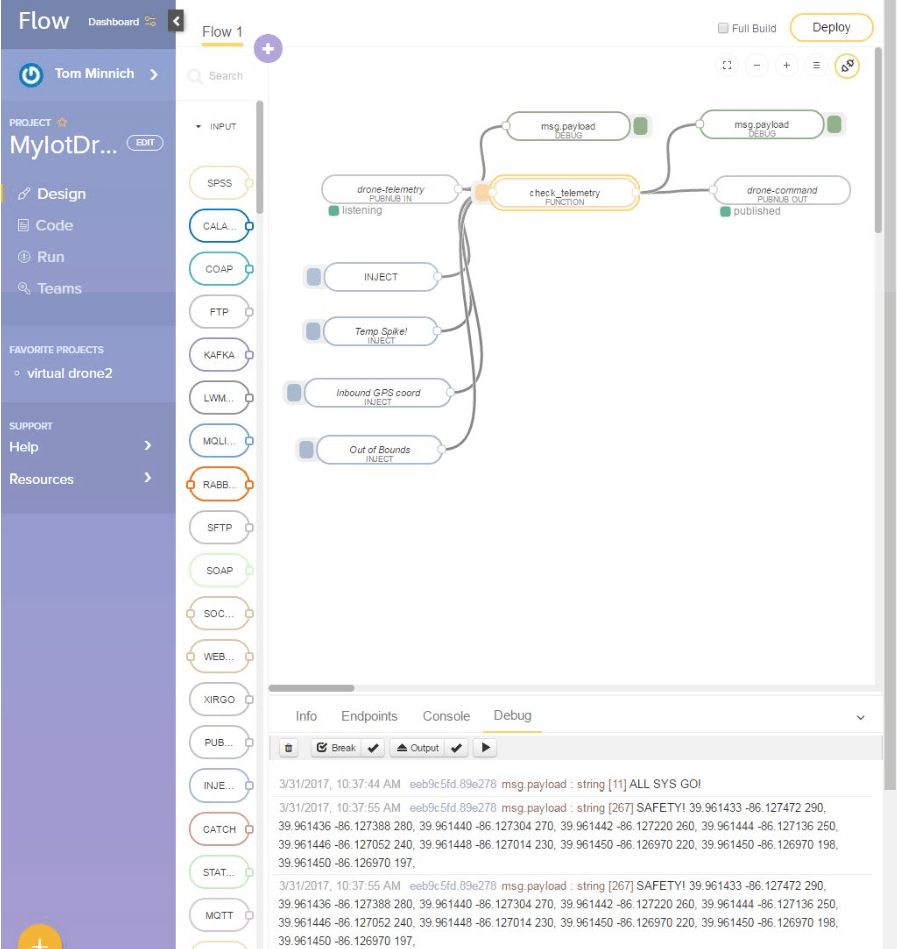Click the canvas list menu icon
The width and height of the screenshot is (897, 949).
(x=817, y=66)
